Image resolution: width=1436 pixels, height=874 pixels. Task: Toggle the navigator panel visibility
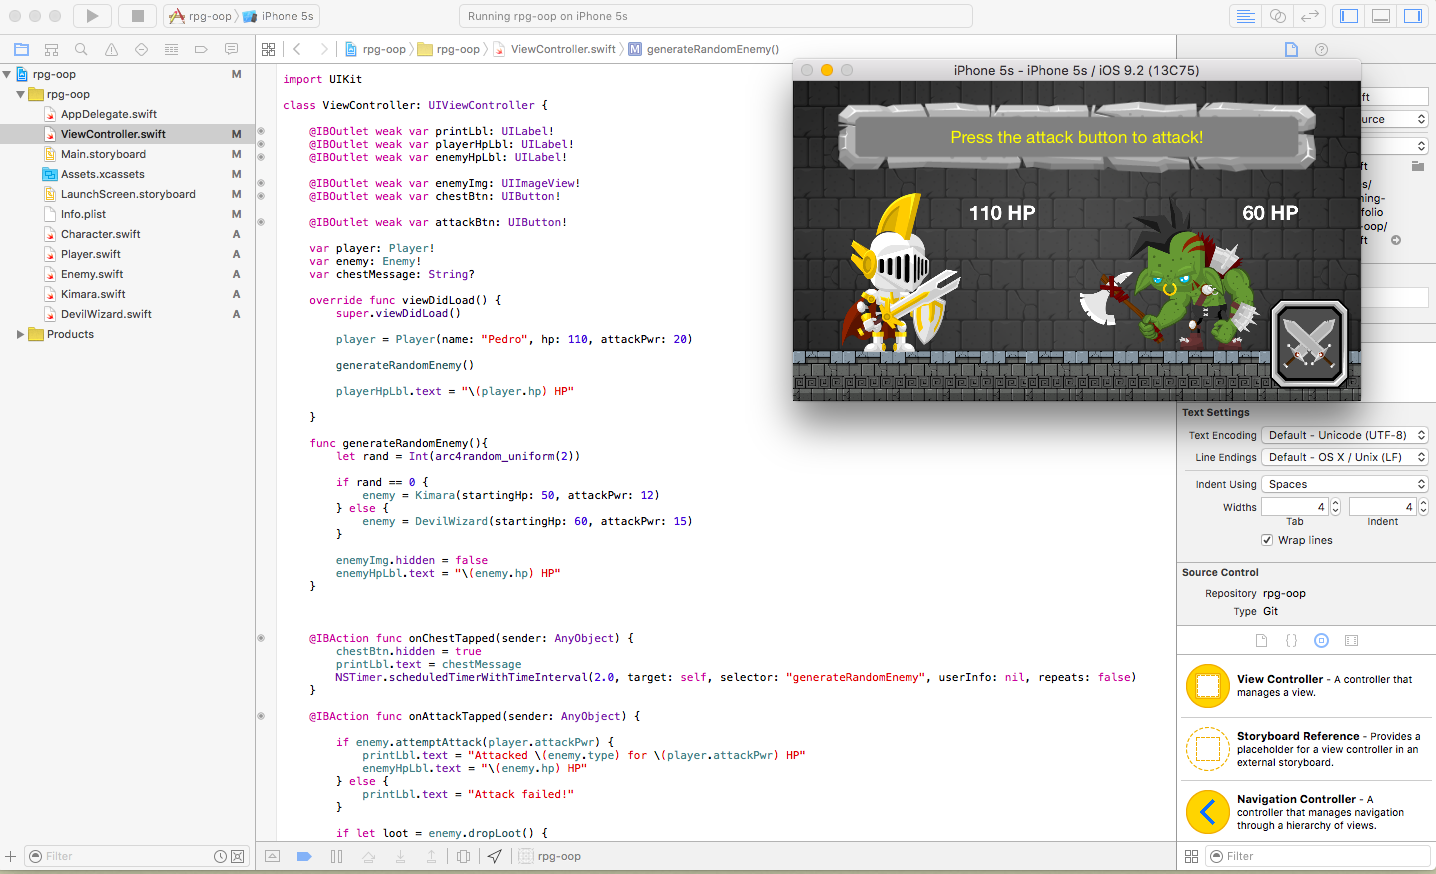(1349, 16)
